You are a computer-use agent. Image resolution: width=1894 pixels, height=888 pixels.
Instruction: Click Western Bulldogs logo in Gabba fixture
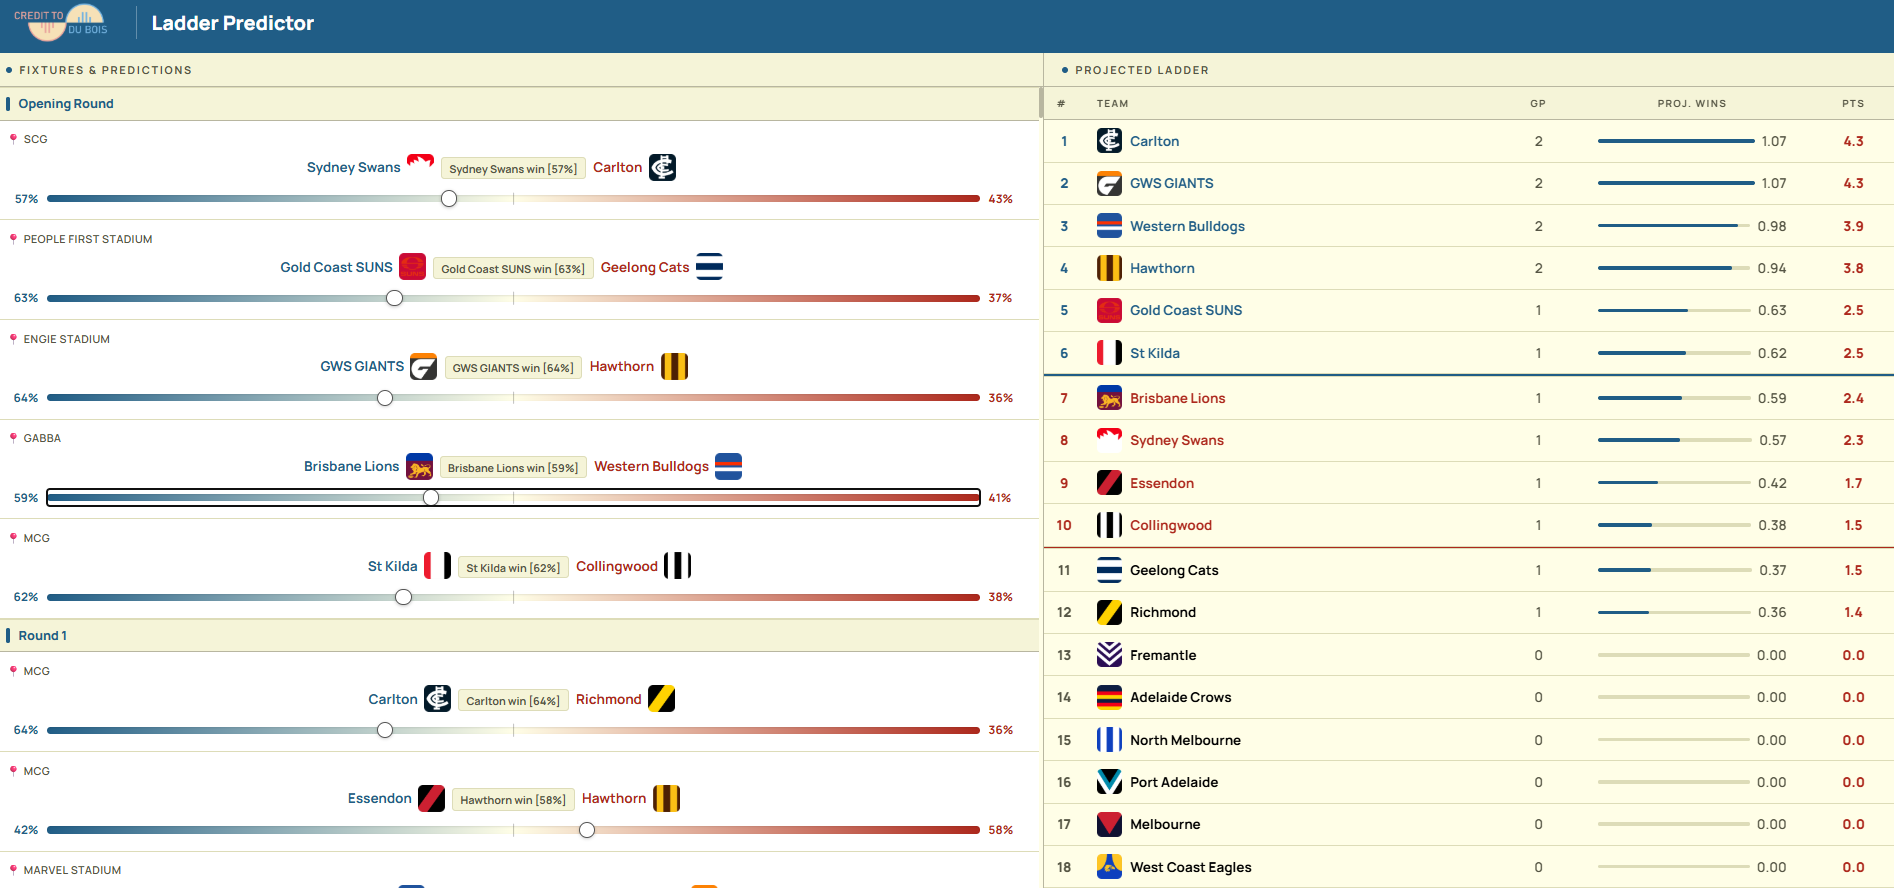pos(728,467)
